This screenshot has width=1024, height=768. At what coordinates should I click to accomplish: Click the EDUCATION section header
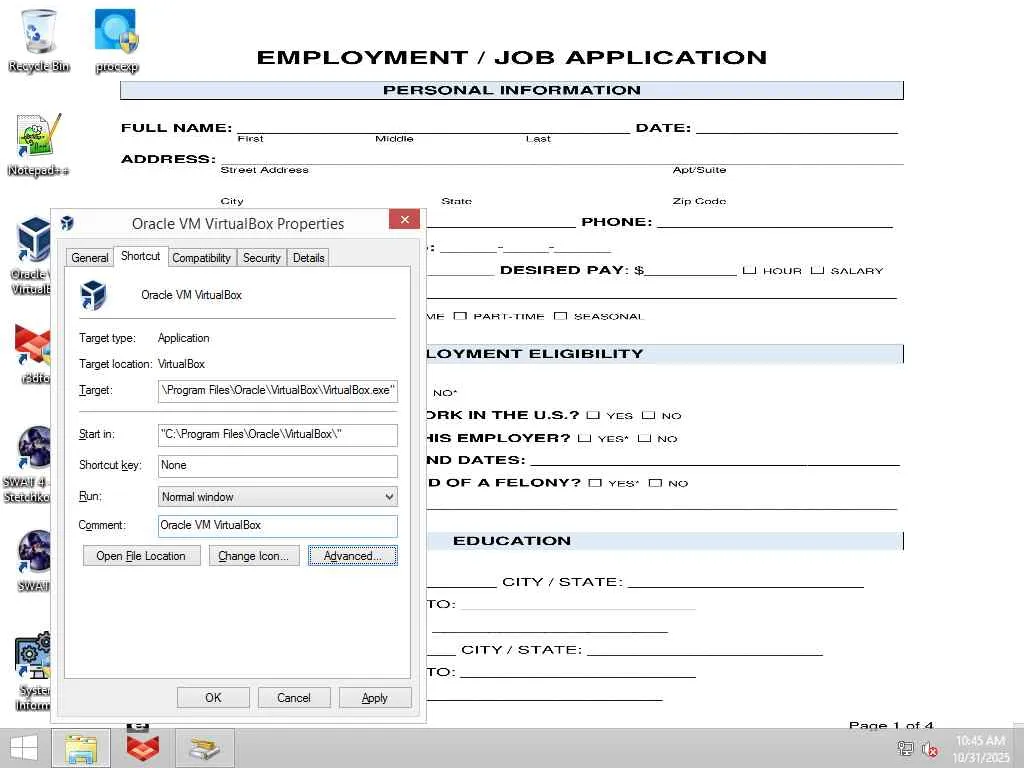tap(512, 541)
